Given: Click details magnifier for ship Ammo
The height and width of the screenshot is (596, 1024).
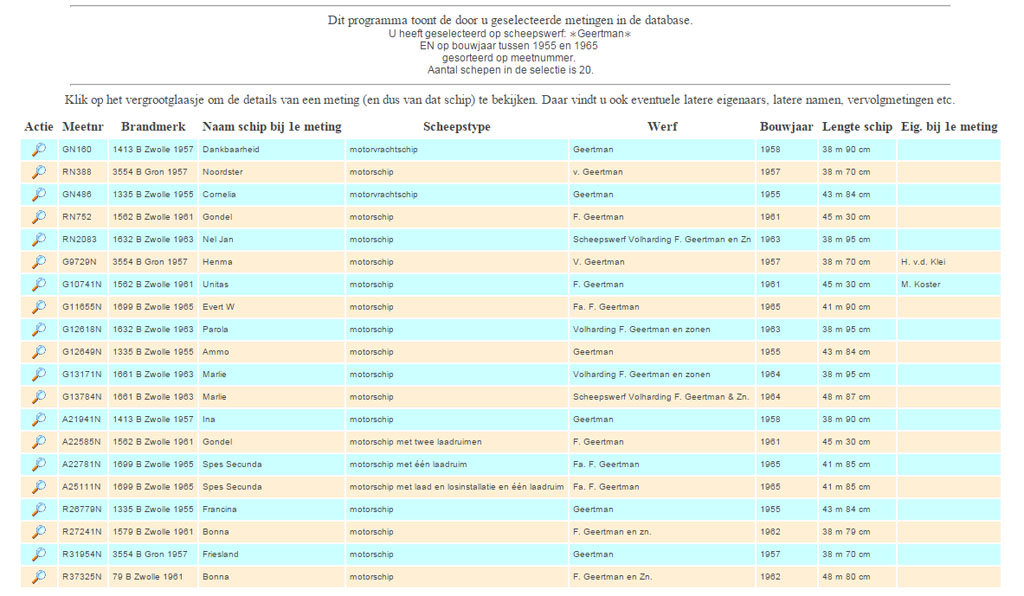Looking at the screenshot, I should click(x=38, y=352).
